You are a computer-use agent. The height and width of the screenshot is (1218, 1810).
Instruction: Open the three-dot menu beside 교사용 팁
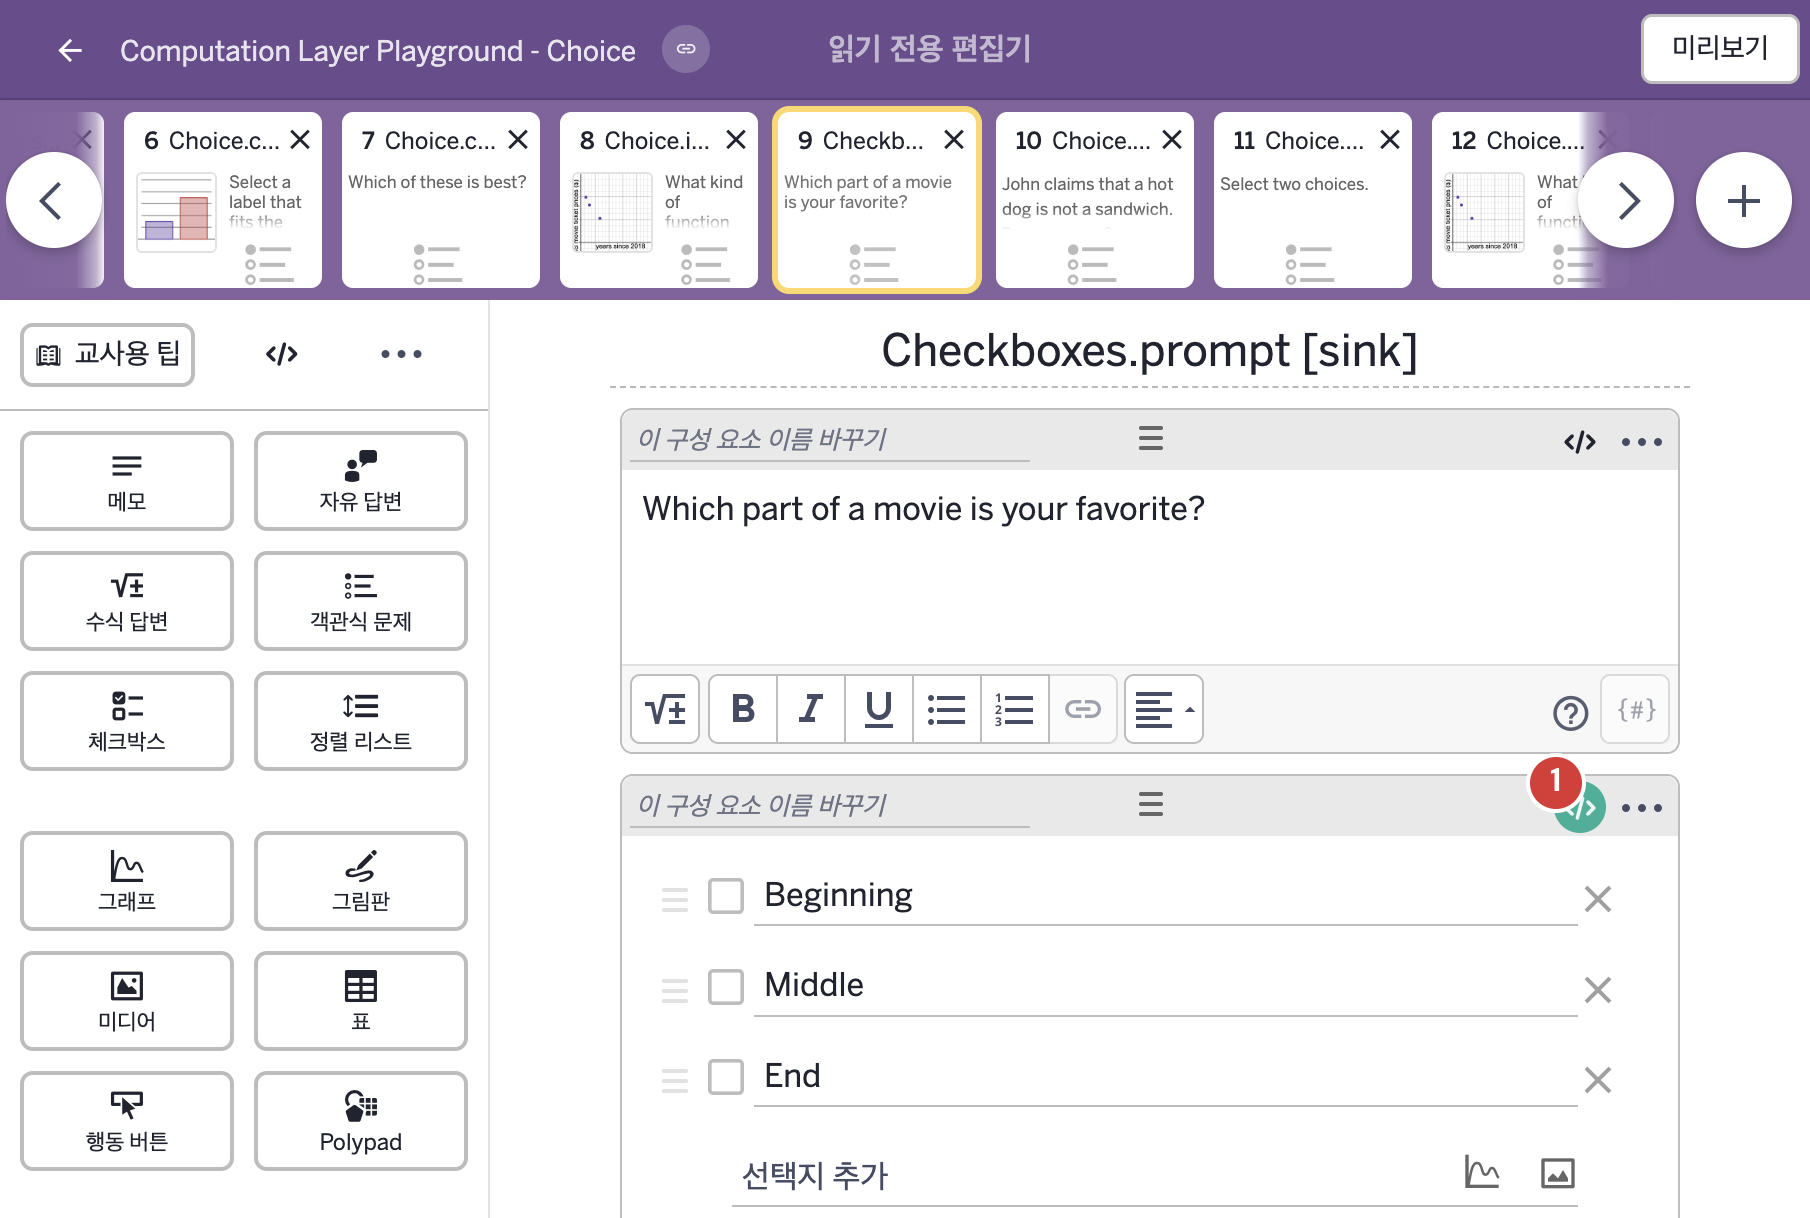coord(401,354)
